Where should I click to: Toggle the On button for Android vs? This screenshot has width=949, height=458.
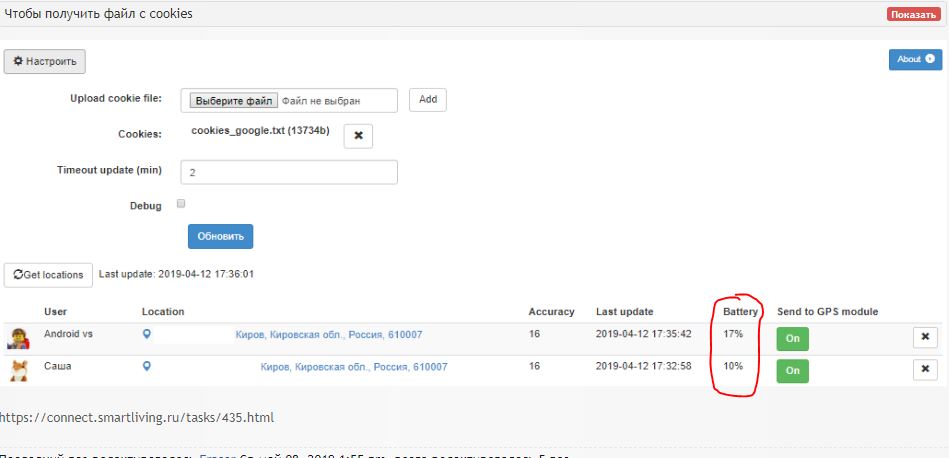[792, 339]
